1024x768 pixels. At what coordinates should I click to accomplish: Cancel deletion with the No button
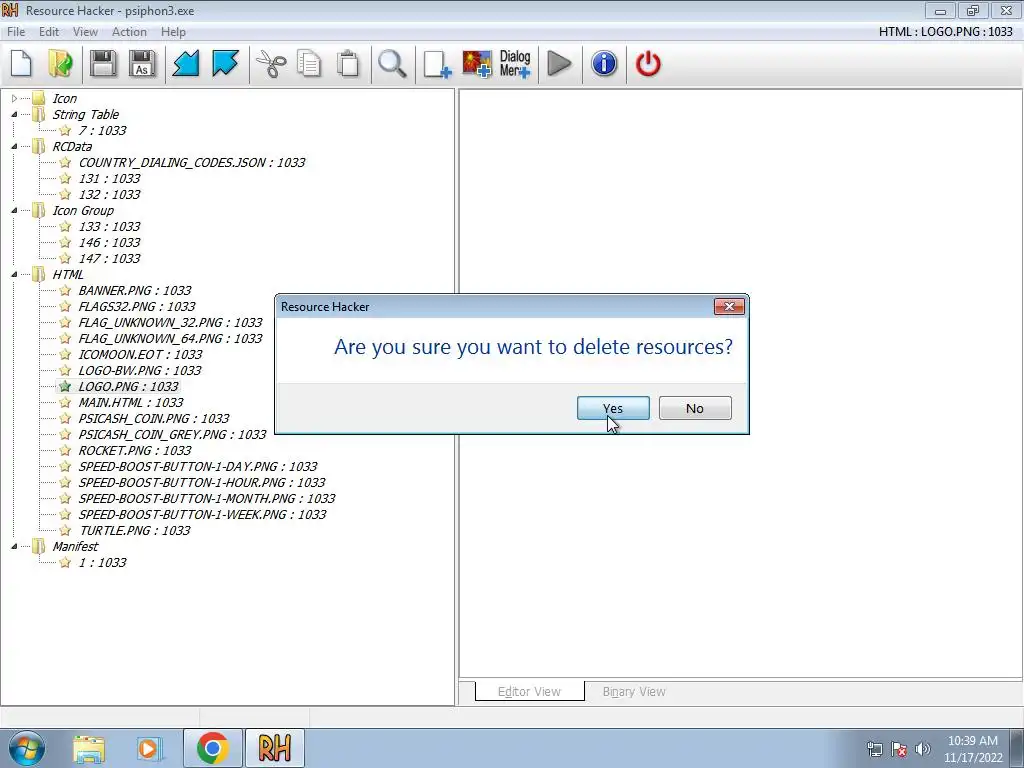(695, 408)
